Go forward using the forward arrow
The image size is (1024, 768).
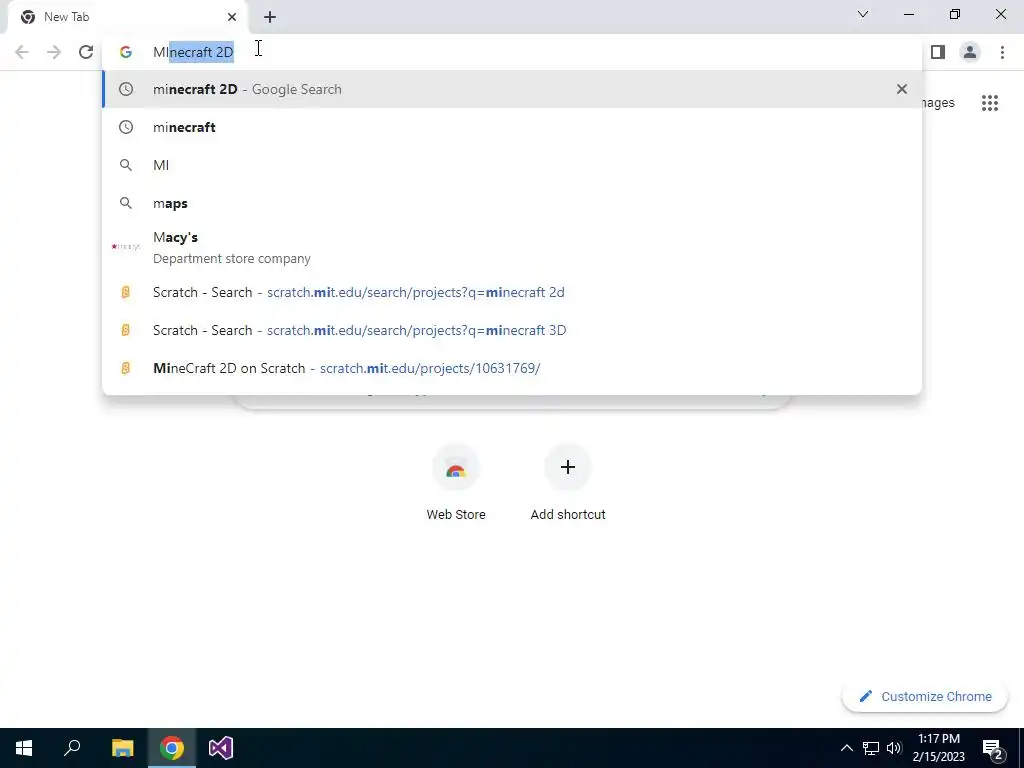pos(54,52)
